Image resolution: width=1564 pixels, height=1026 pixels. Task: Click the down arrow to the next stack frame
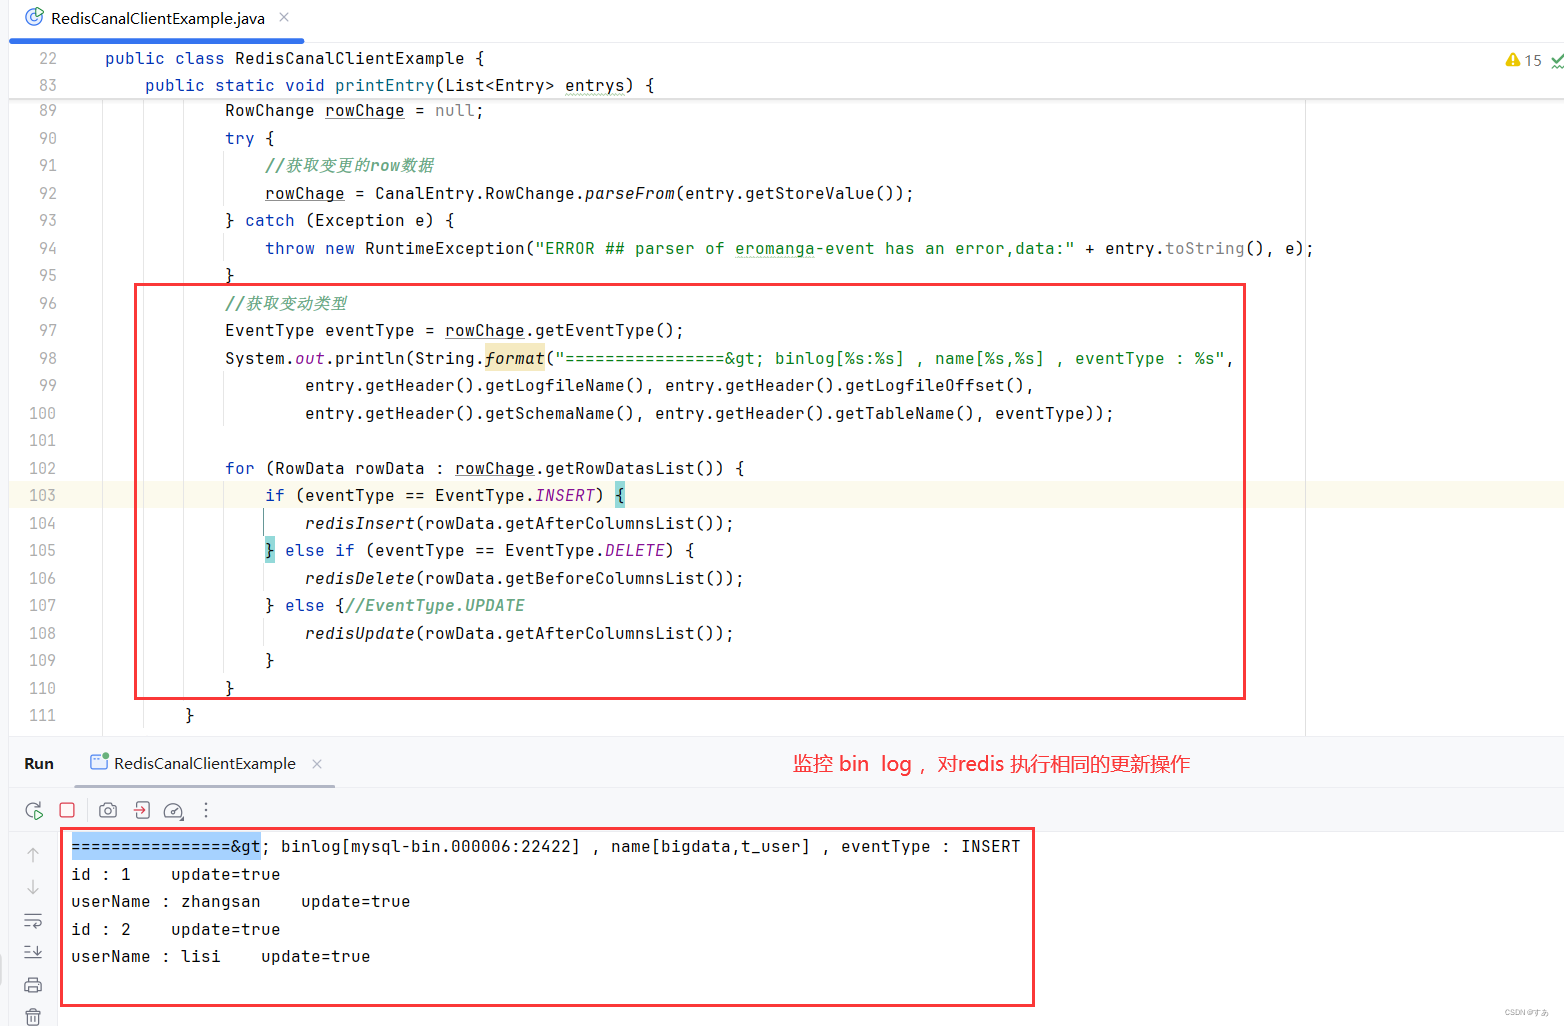[33, 887]
